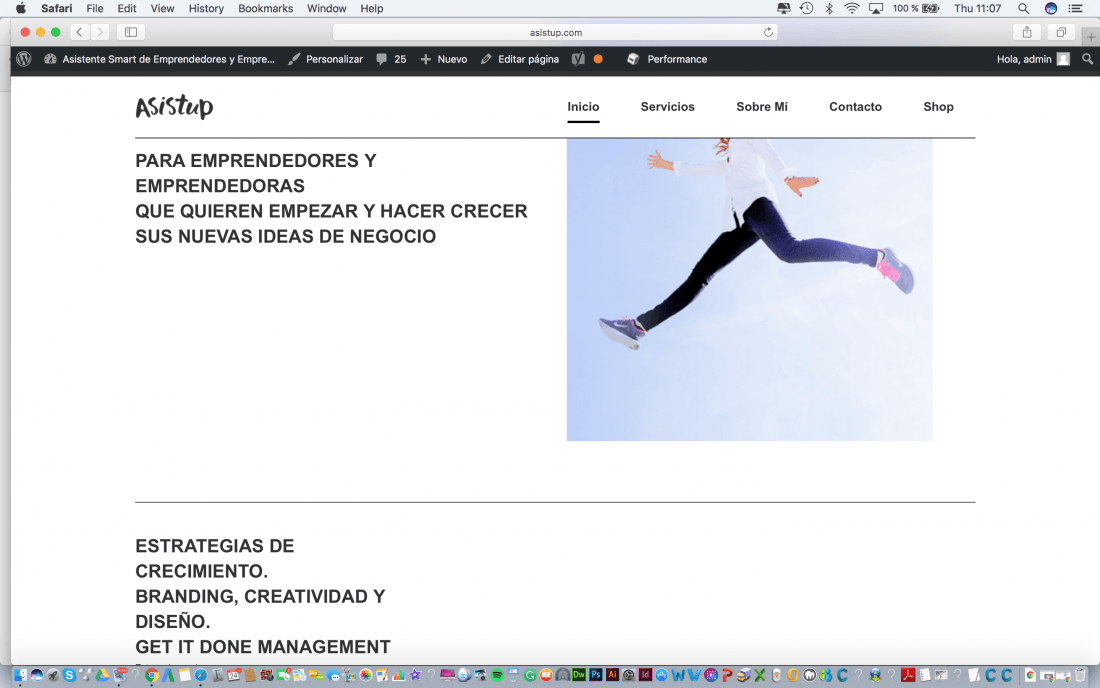
Task: Open the Hola, admin account menu
Action: point(1033,59)
